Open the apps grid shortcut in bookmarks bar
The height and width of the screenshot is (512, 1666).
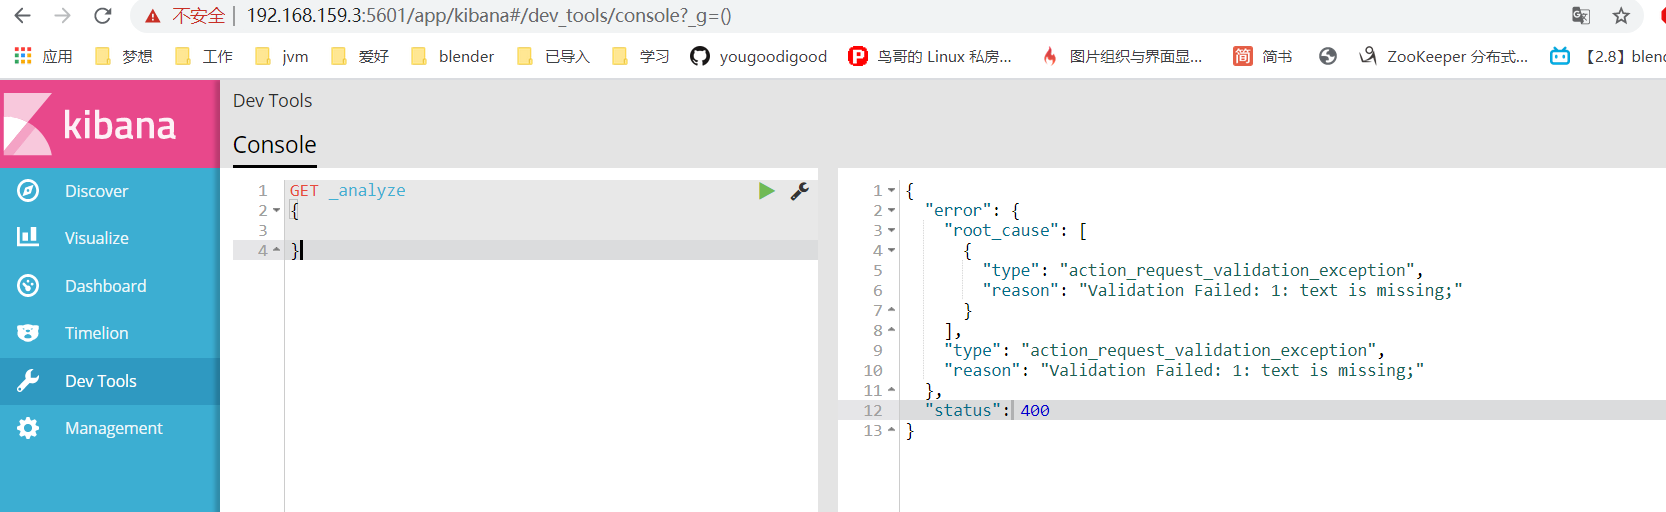[23, 56]
